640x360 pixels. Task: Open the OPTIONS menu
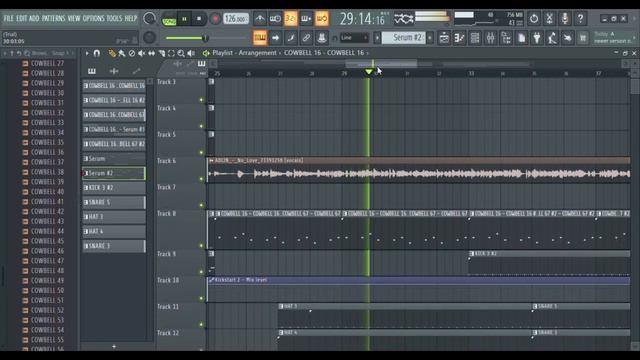(93, 19)
